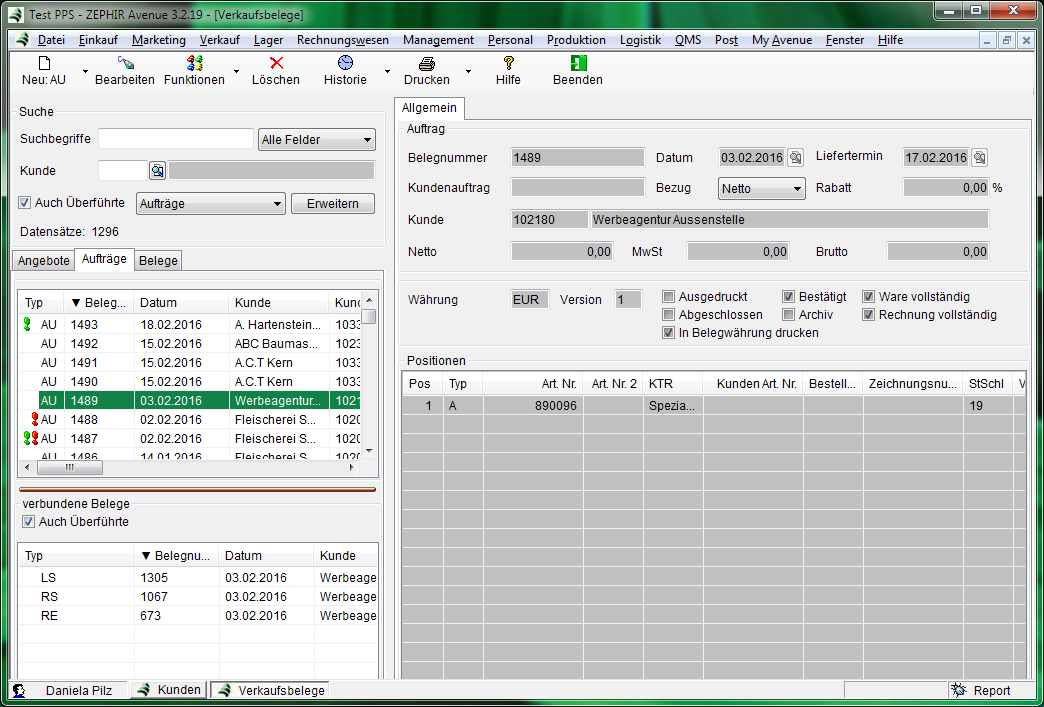Open the Aufträge filter dropdown

tap(211, 204)
